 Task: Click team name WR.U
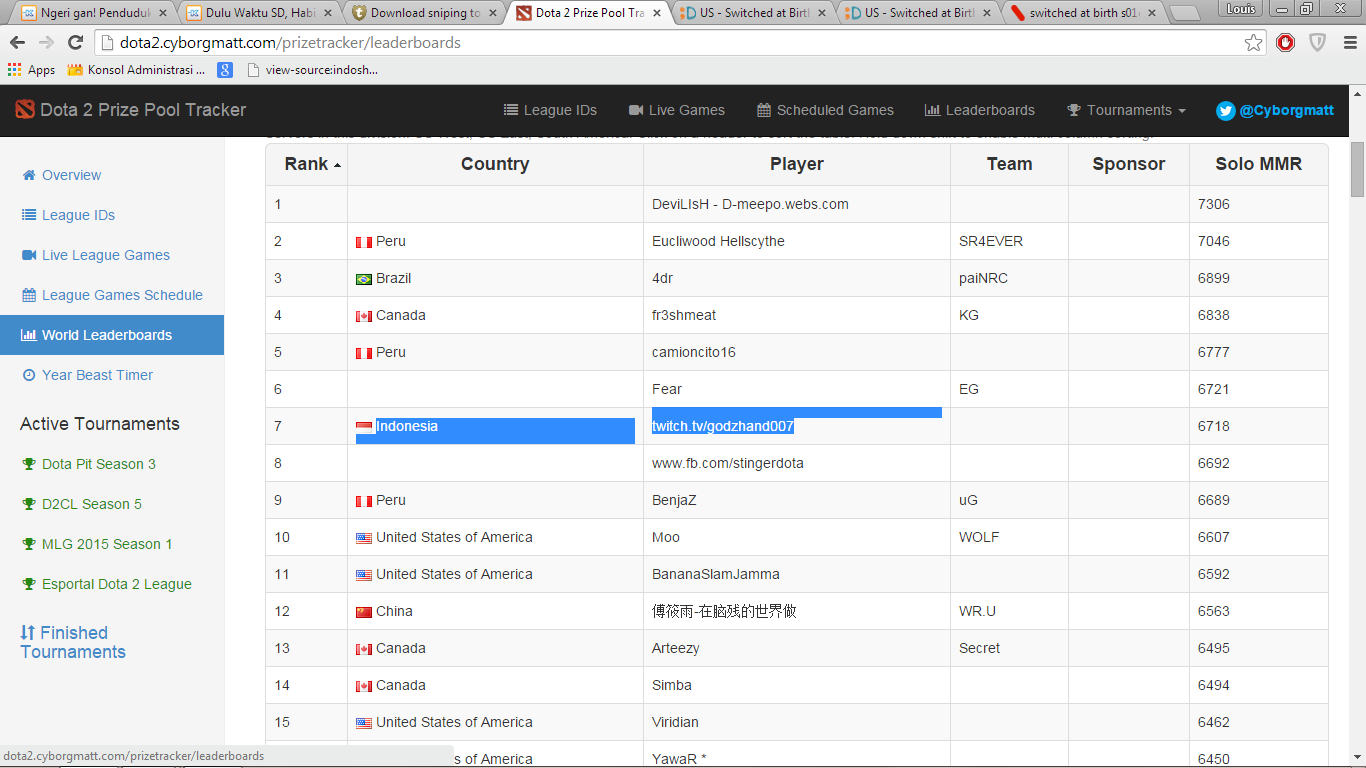pyautogui.click(x=977, y=611)
